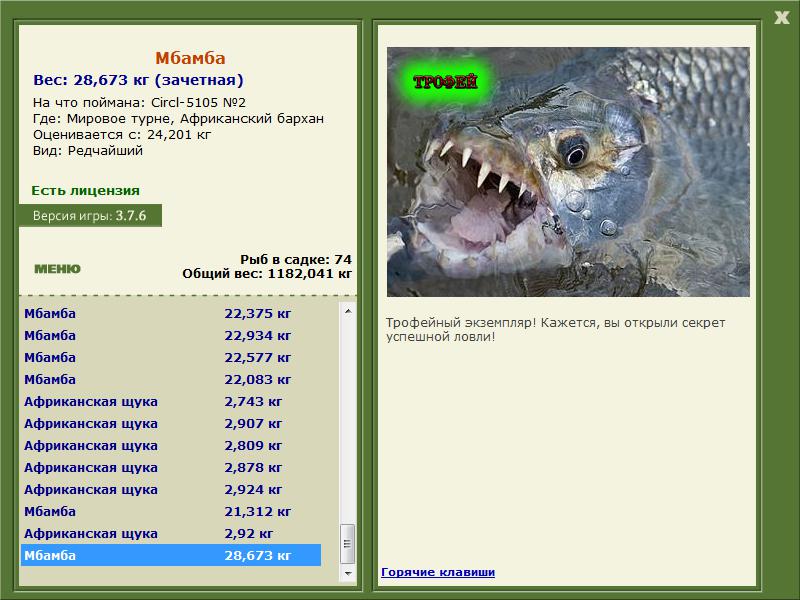Open the МЕНЮ button
The height and width of the screenshot is (600, 800).
(57, 269)
